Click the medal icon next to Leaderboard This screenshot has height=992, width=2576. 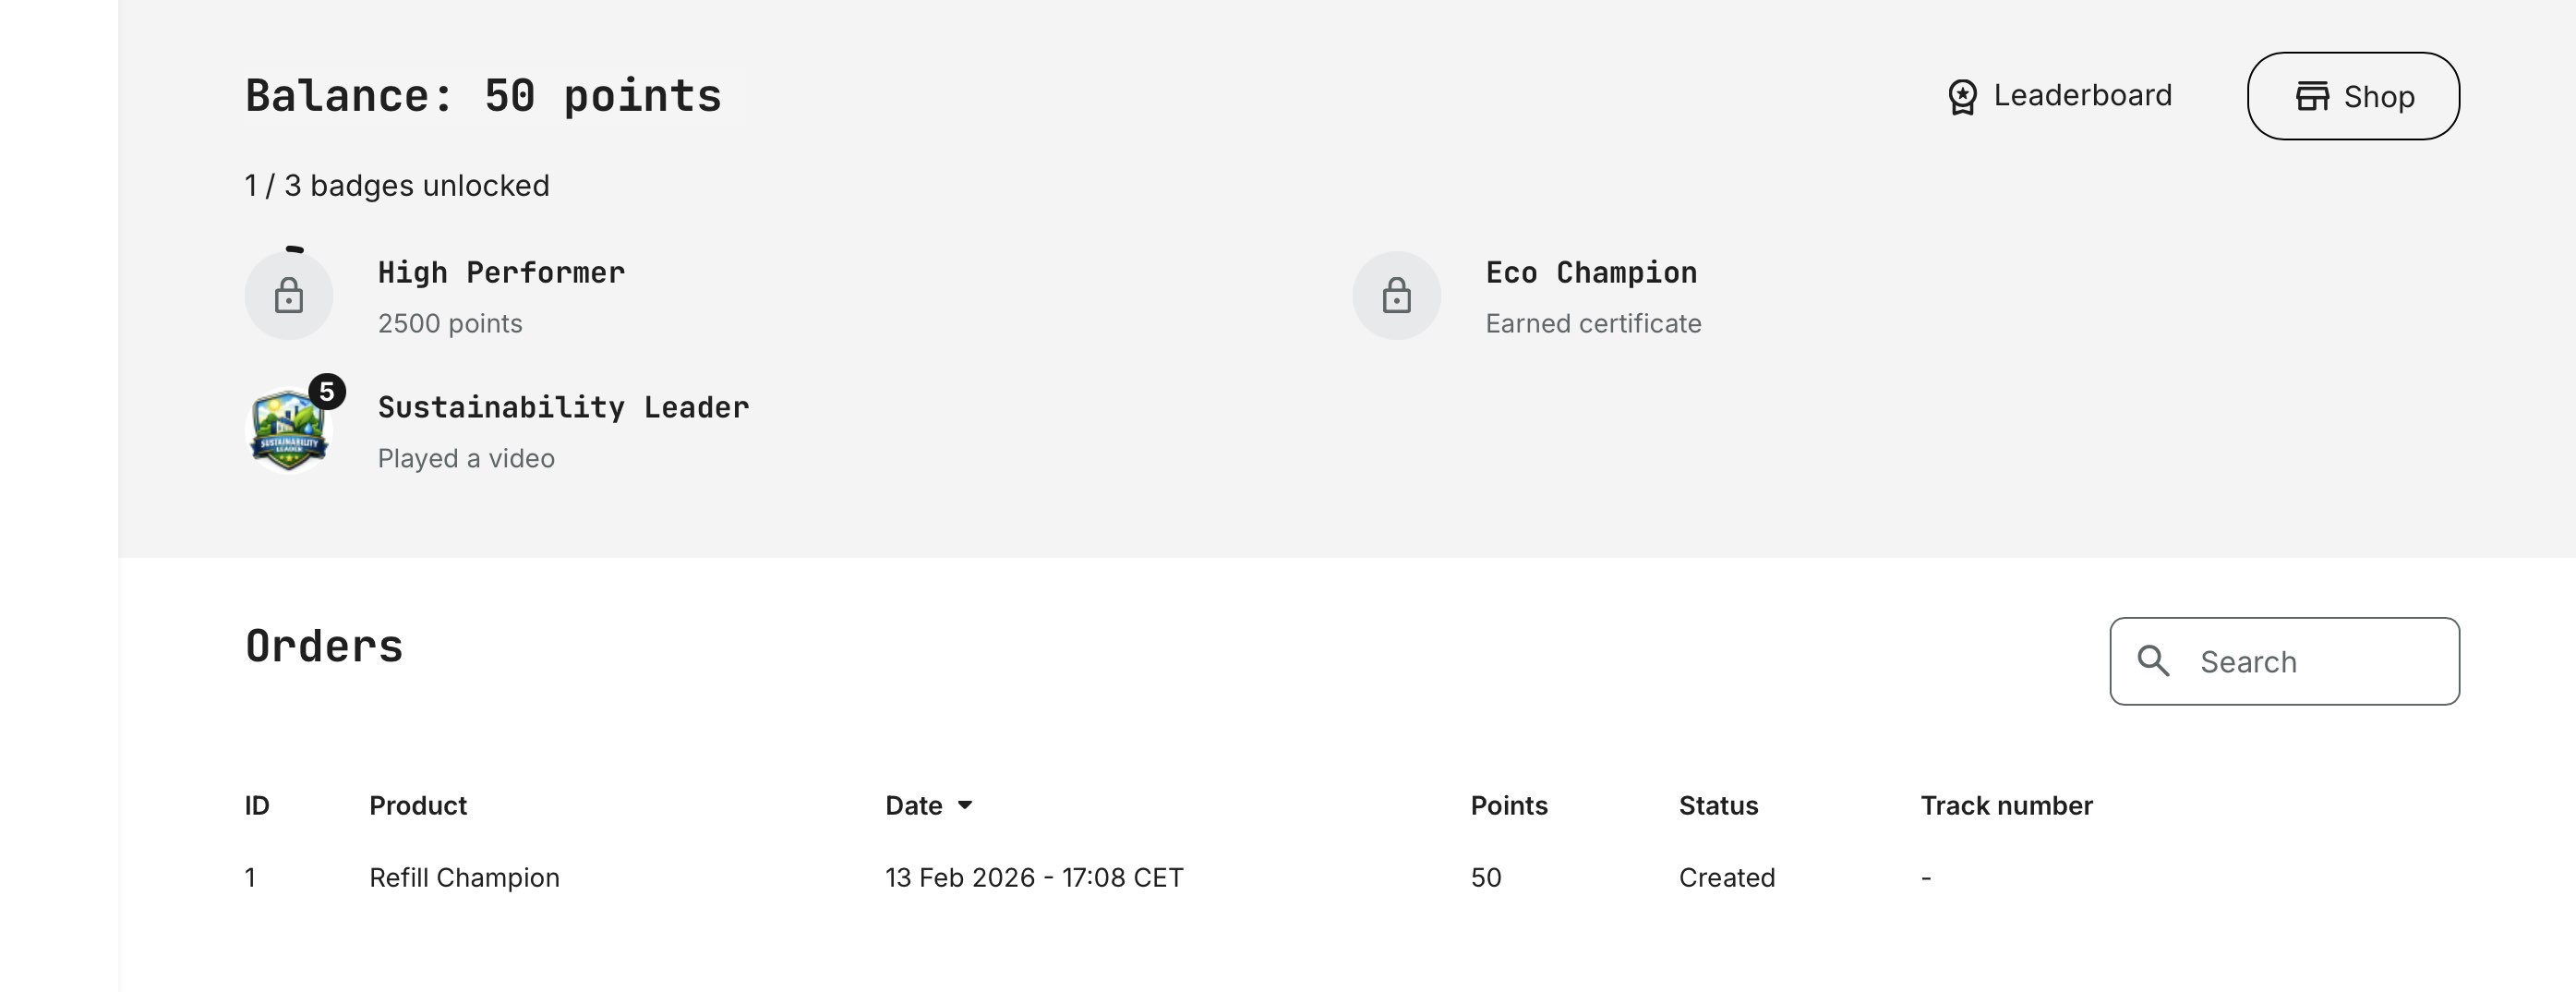(x=1962, y=96)
